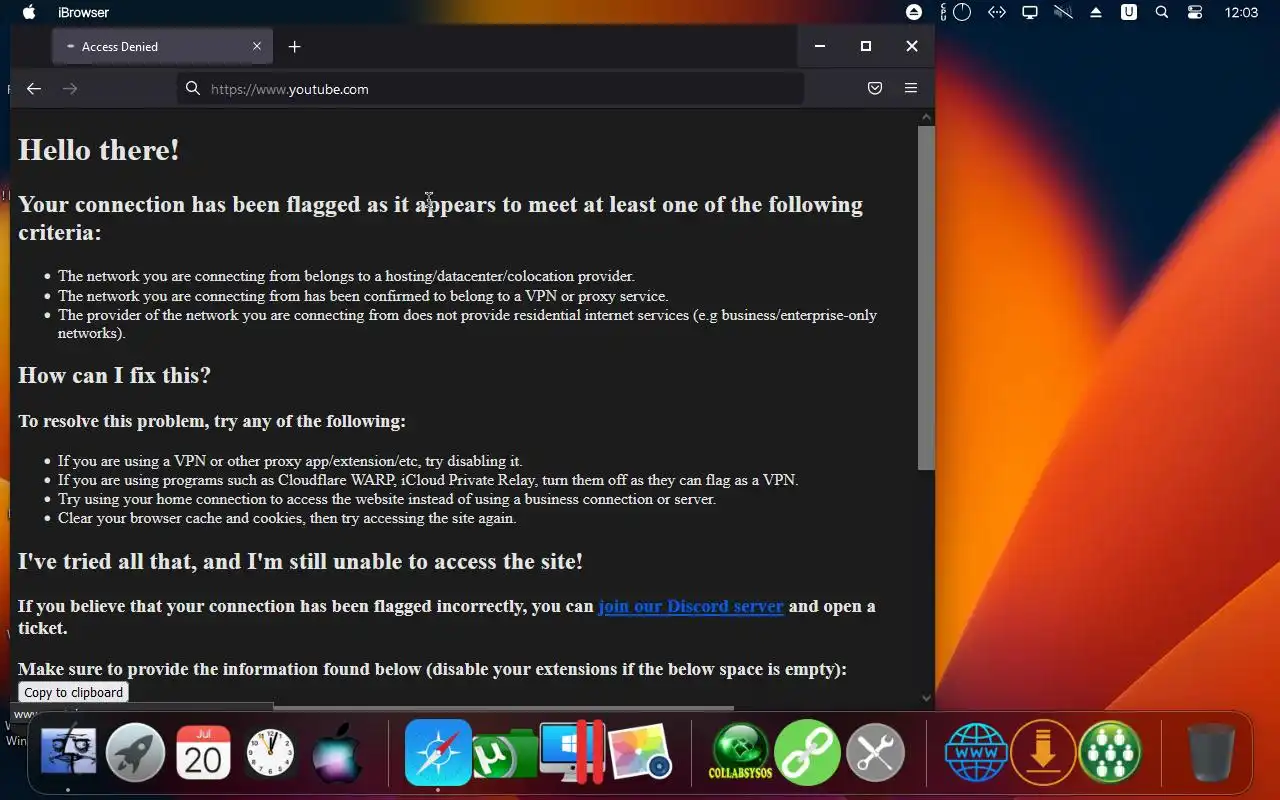Click the How can I fix this? heading
This screenshot has height=800, width=1280.
pos(114,375)
